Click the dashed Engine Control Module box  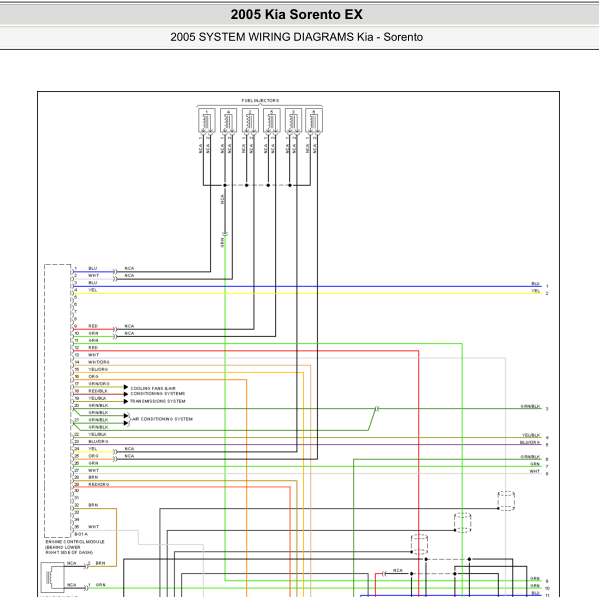58,401
